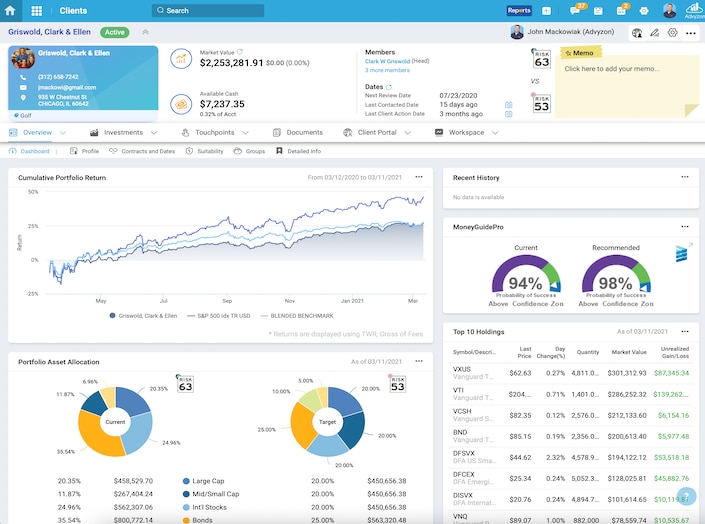Show 3 more members

point(387,70)
